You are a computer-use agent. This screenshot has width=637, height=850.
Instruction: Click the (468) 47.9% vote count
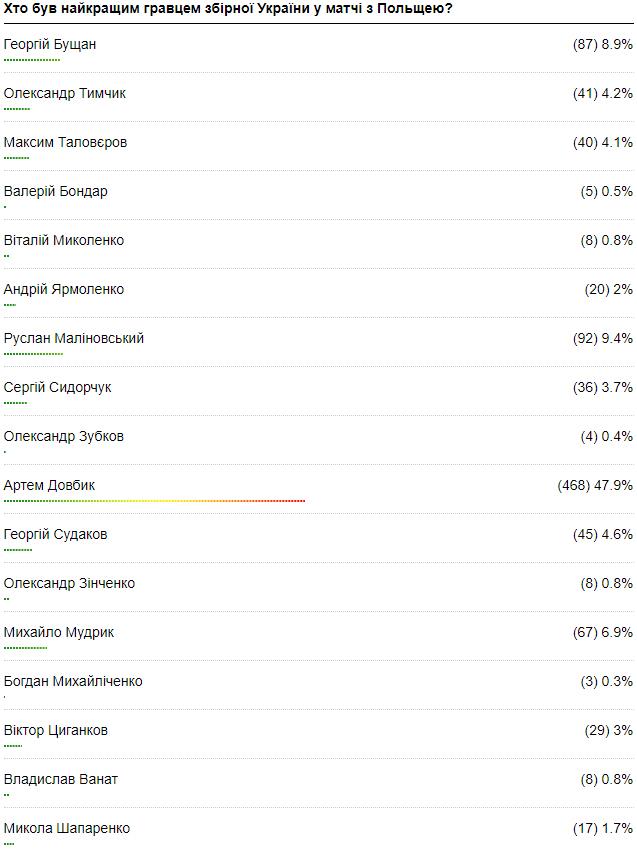(x=595, y=486)
